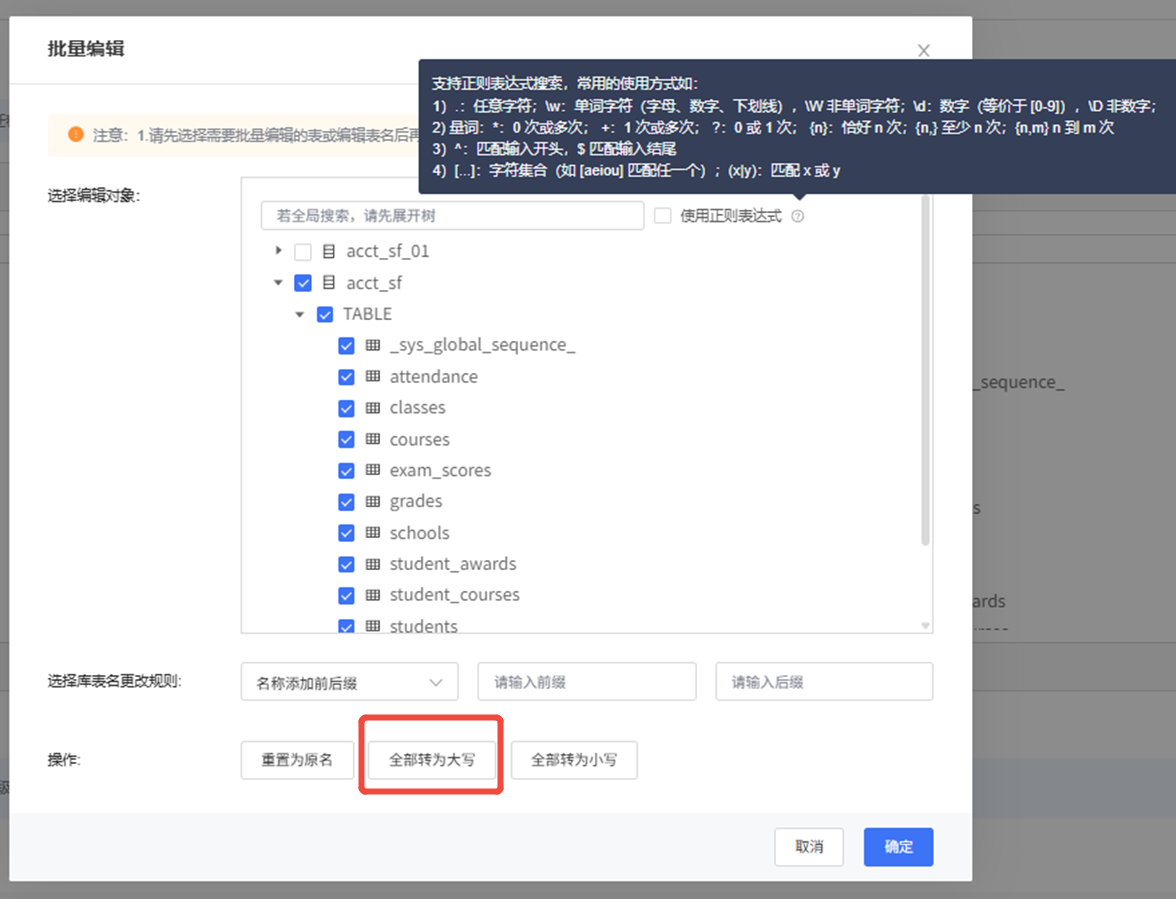Close the 批量编辑 dialog with X
This screenshot has height=899, width=1176.
[x=923, y=50]
